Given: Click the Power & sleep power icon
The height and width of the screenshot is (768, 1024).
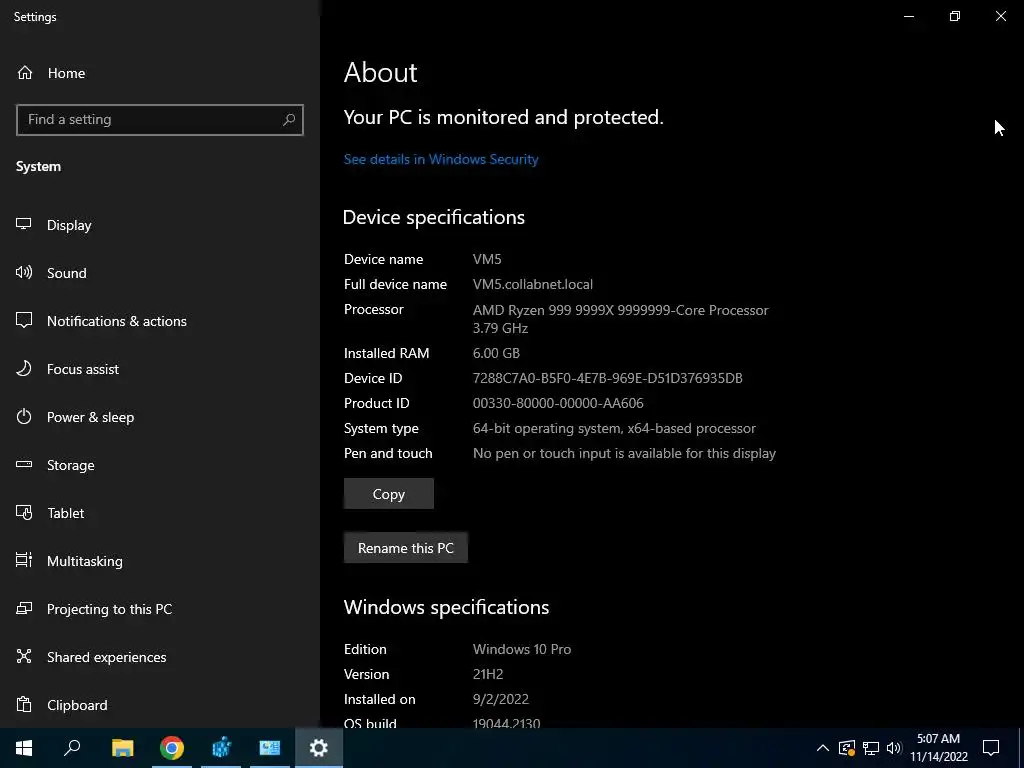Looking at the screenshot, I should coord(24,416).
